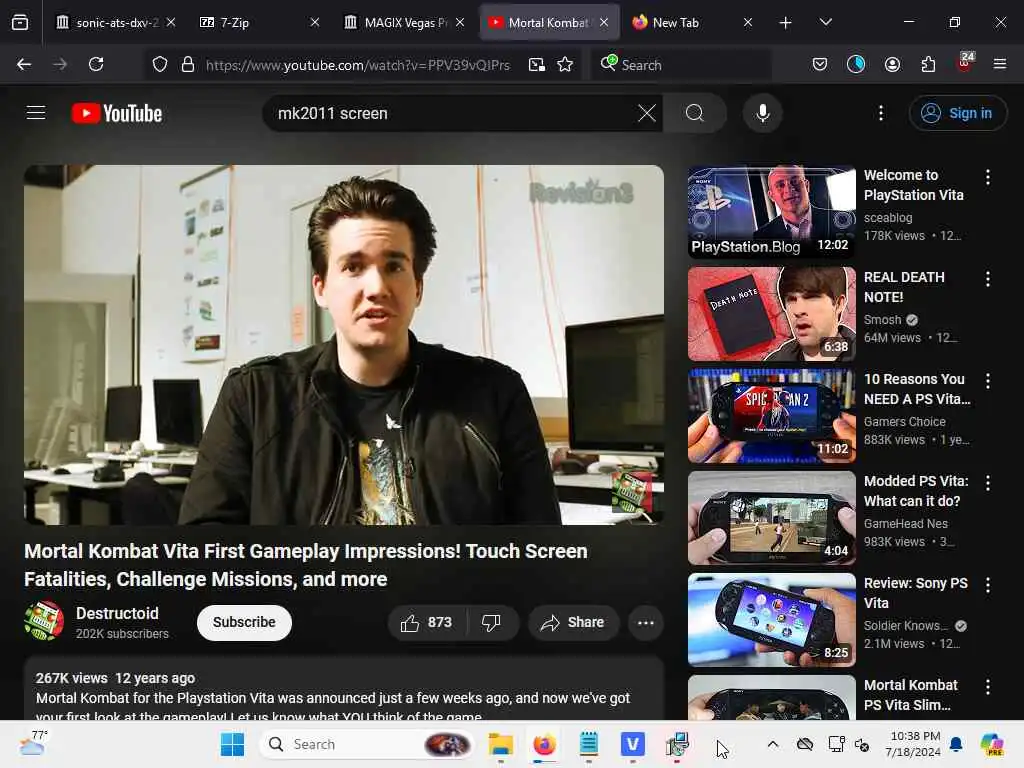This screenshot has height=768, width=1024.
Task: Focus the Windows taskbar search box
Action: coord(366,744)
